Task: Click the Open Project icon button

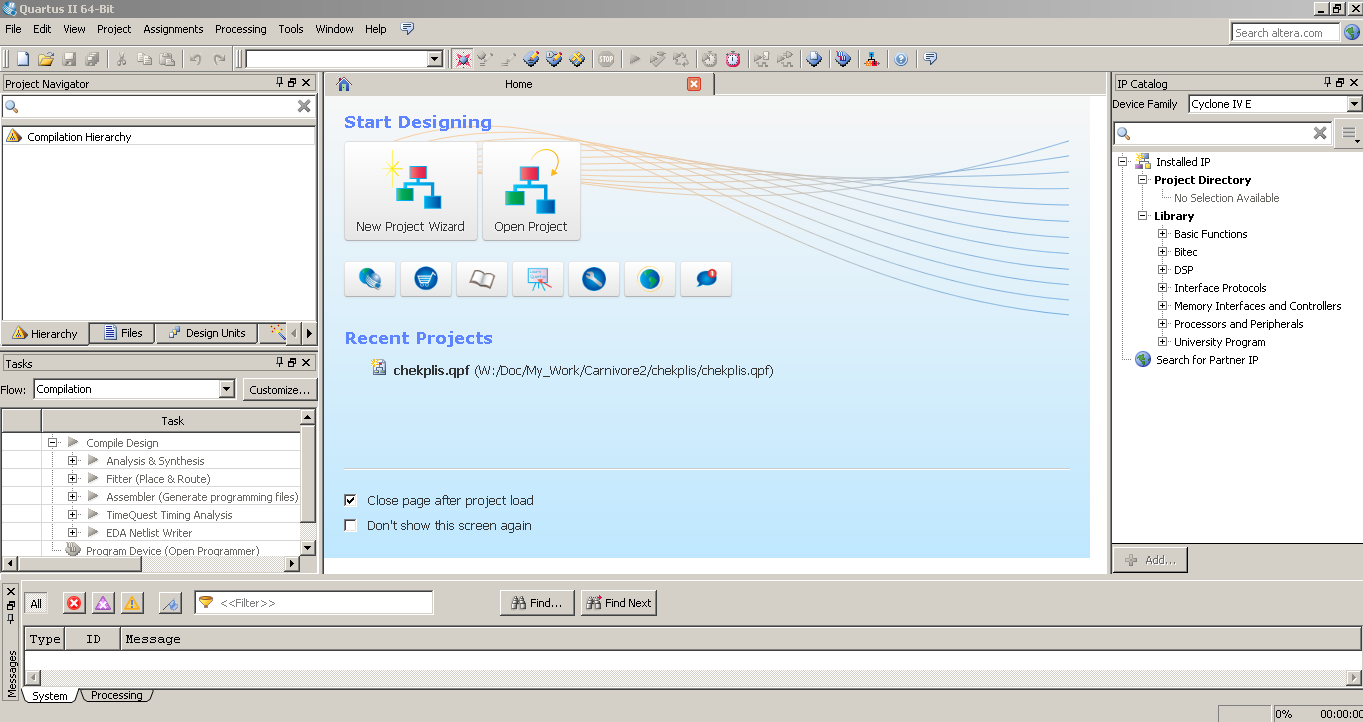Action: [530, 190]
